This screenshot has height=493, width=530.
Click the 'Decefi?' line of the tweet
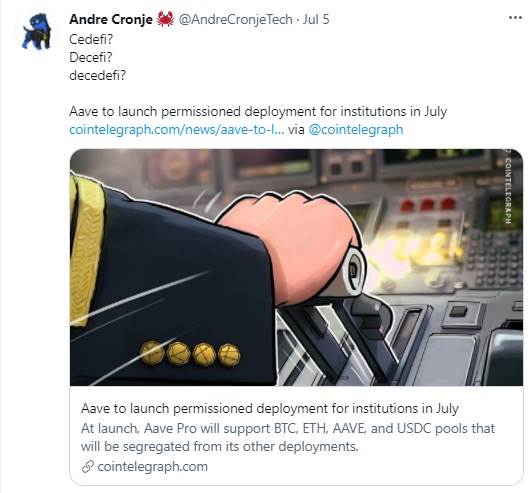[x=91, y=57]
